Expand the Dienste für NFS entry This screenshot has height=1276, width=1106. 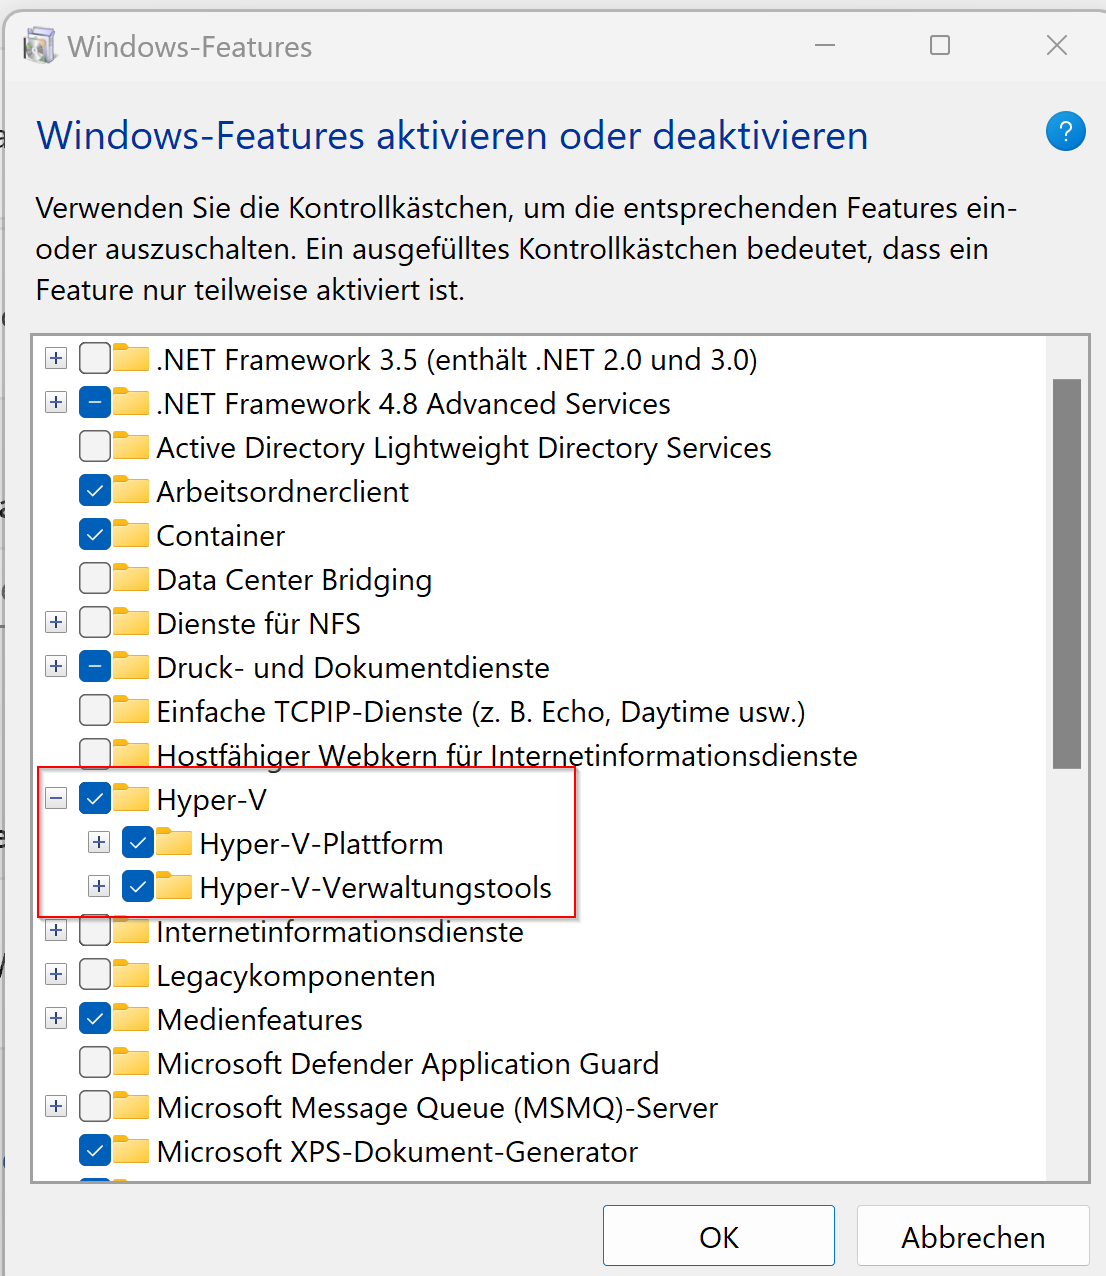tap(56, 622)
